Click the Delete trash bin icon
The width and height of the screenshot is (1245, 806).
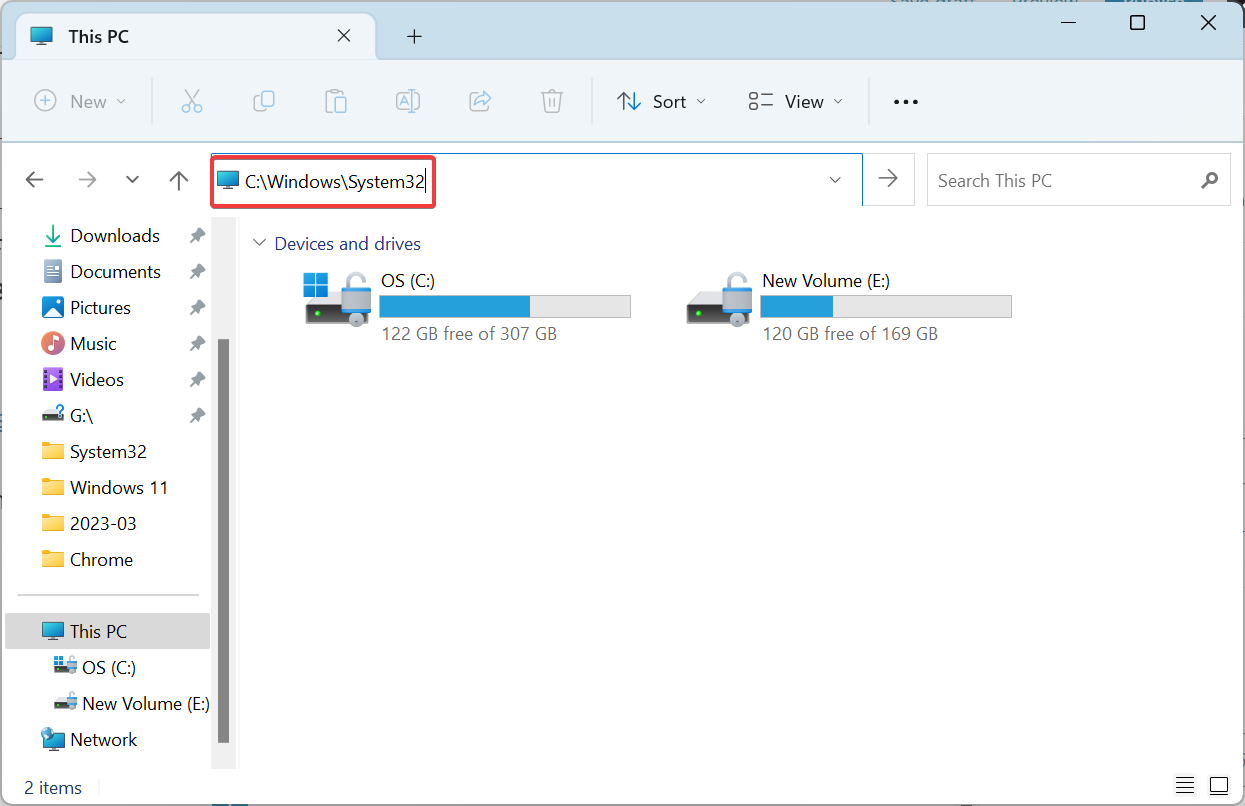click(552, 101)
